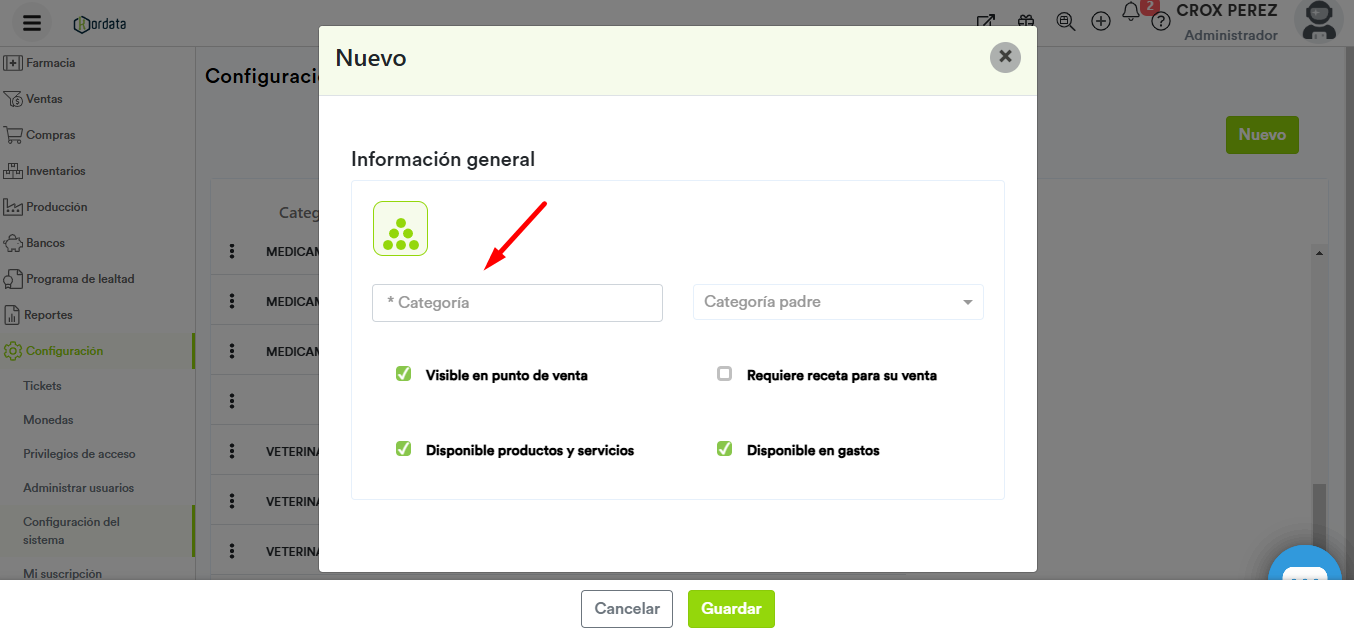This screenshot has height=637, width=1354.
Task: Open the user avatar profile
Action: [x=1318, y=20]
